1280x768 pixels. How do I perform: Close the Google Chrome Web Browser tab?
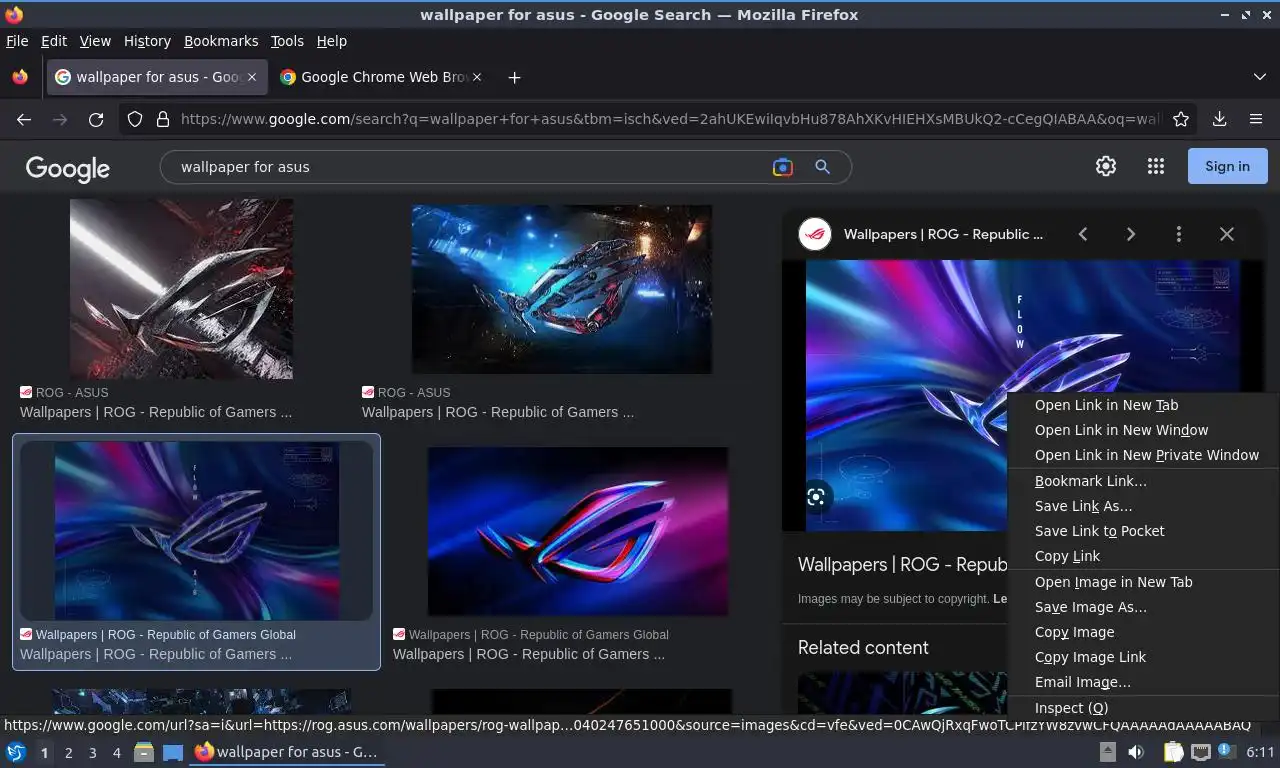477,77
